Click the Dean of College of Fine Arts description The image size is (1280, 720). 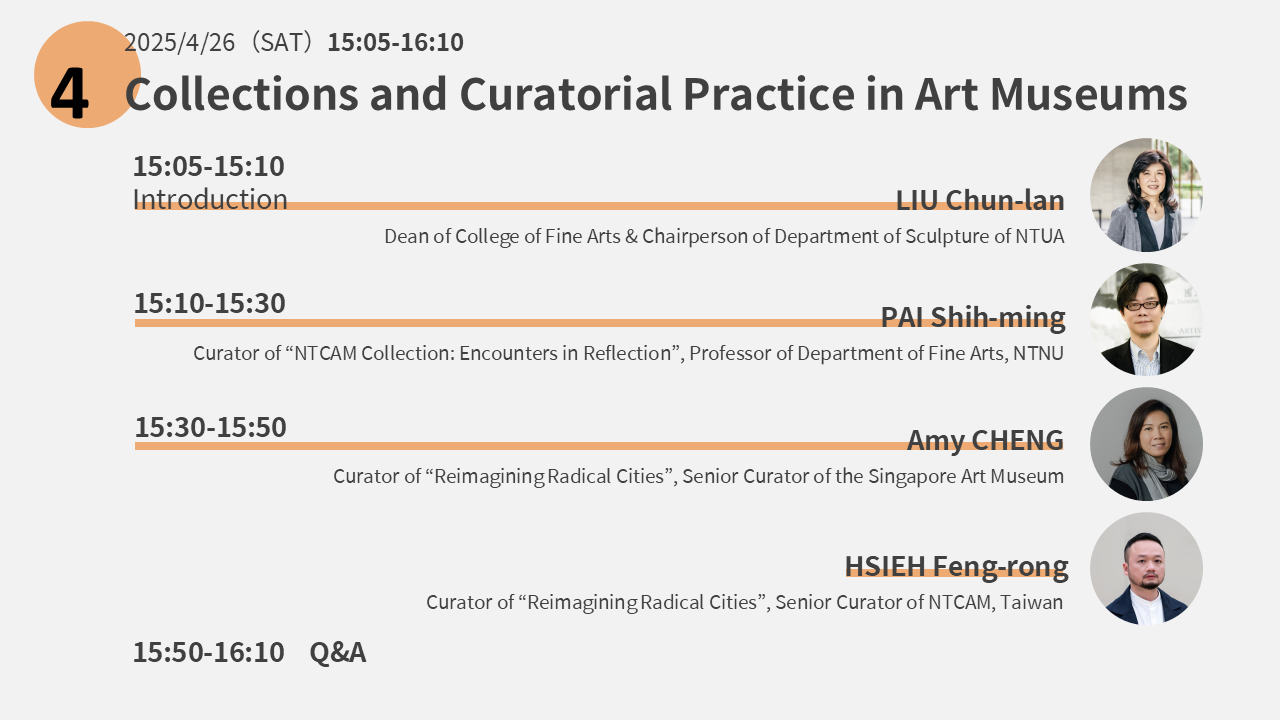click(724, 237)
